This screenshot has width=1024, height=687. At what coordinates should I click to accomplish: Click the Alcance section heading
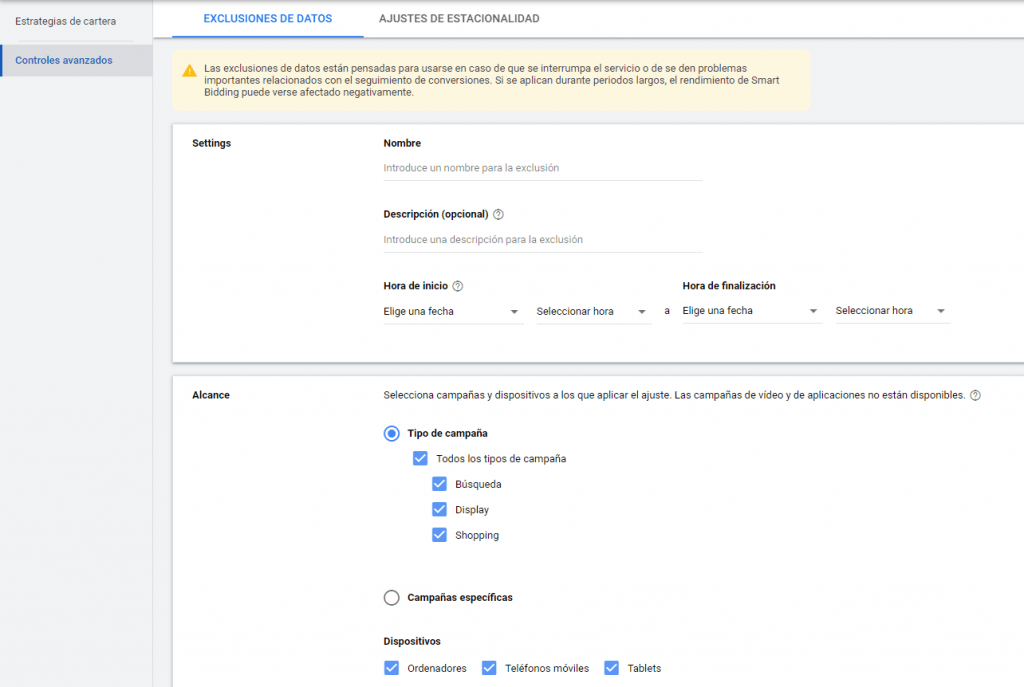point(210,395)
